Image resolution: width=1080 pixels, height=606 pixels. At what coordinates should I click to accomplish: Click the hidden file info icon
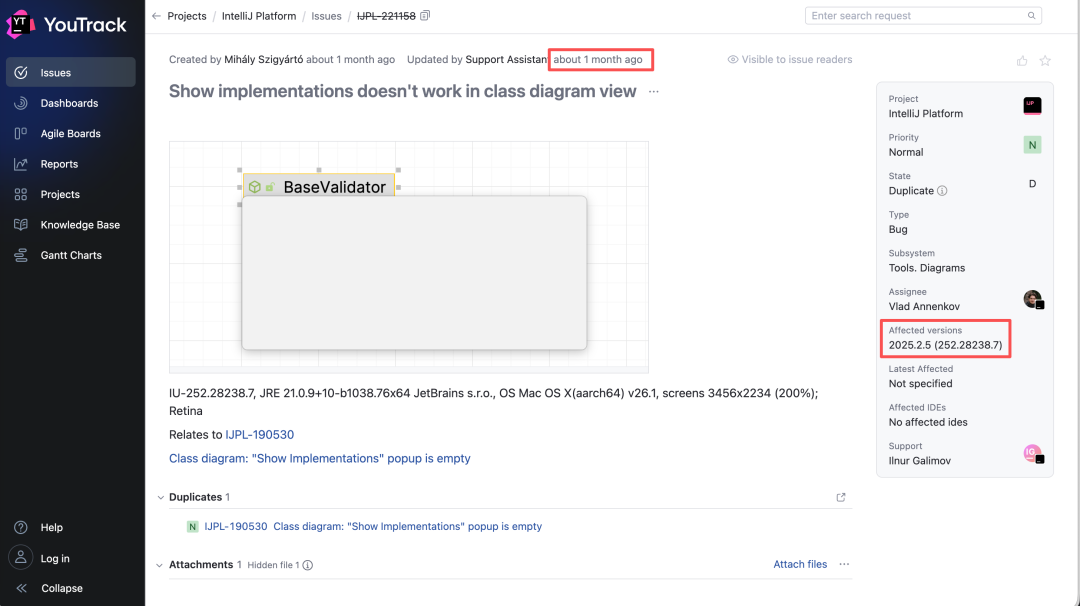click(x=308, y=565)
